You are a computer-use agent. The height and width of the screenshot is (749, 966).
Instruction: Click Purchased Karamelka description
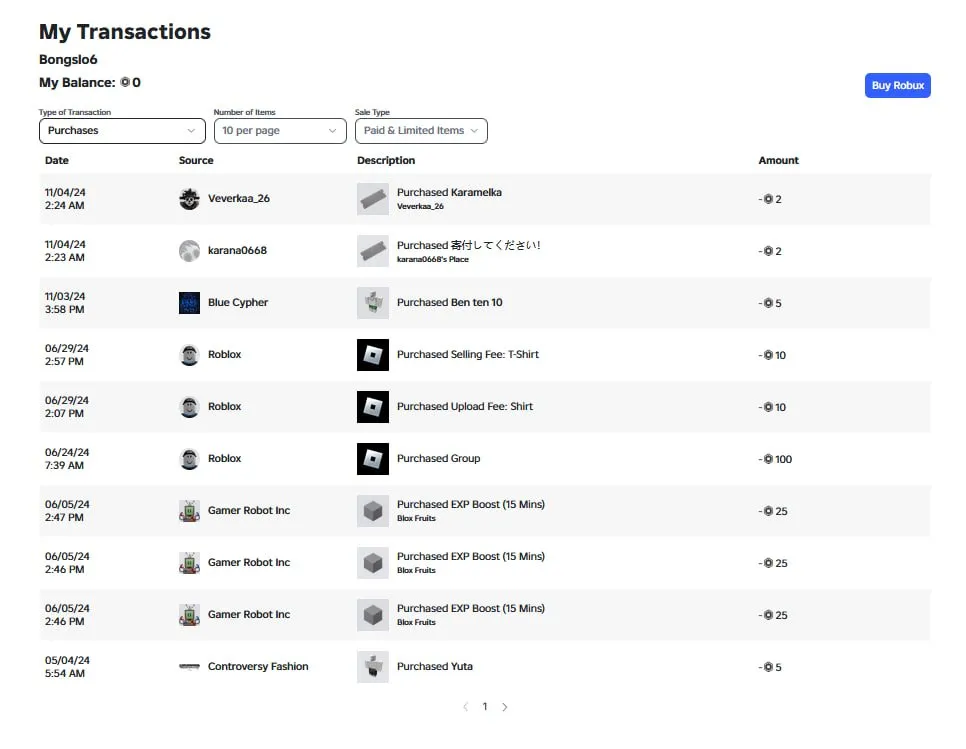(449, 192)
